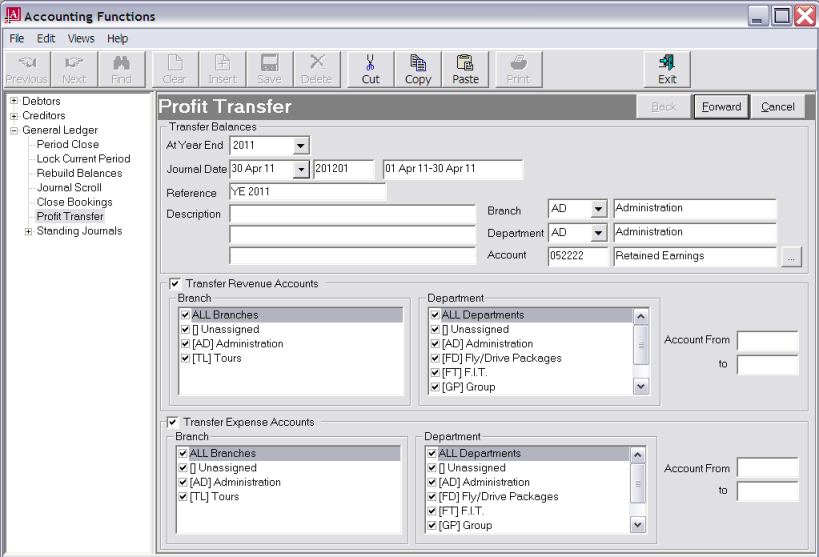Open the At Year End dropdown
The height and width of the screenshot is (557, 819).
point(300,146)
